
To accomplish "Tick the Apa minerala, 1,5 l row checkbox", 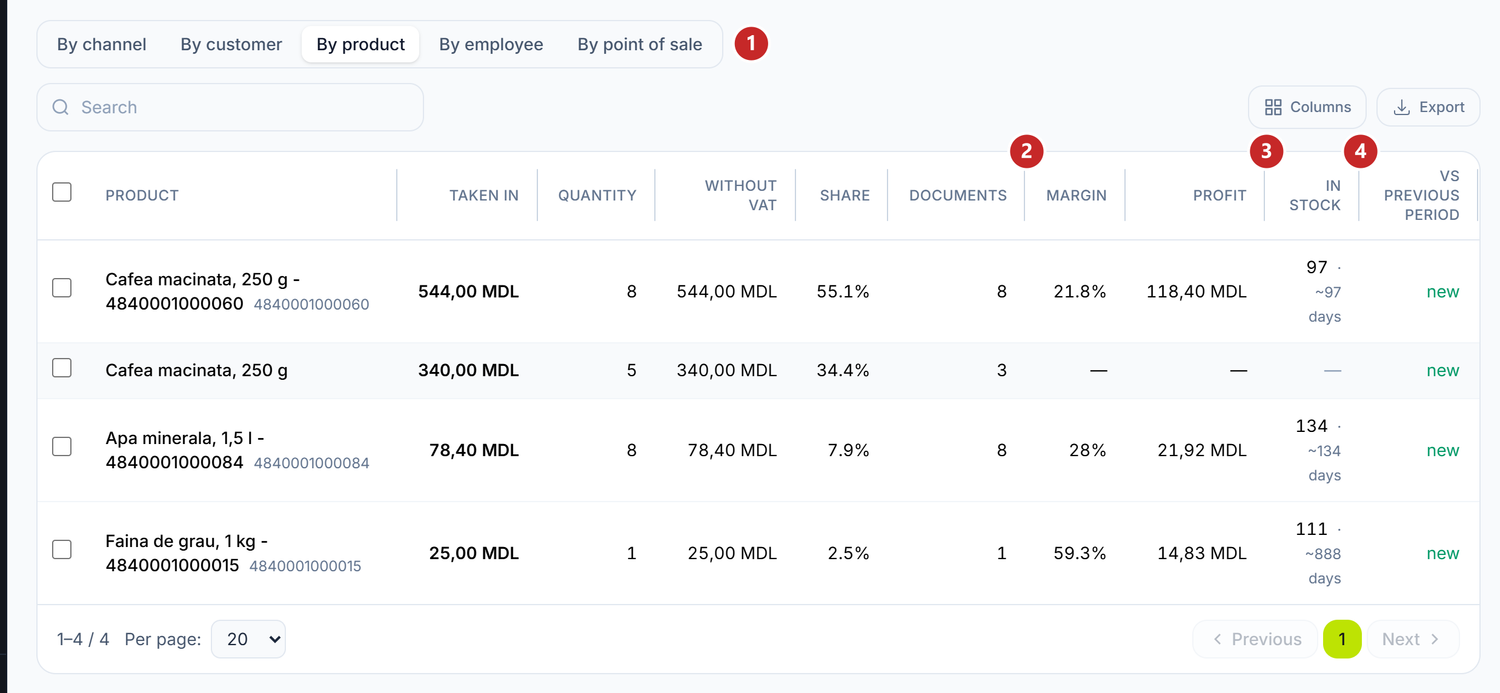I will click(x=62, y=447).
